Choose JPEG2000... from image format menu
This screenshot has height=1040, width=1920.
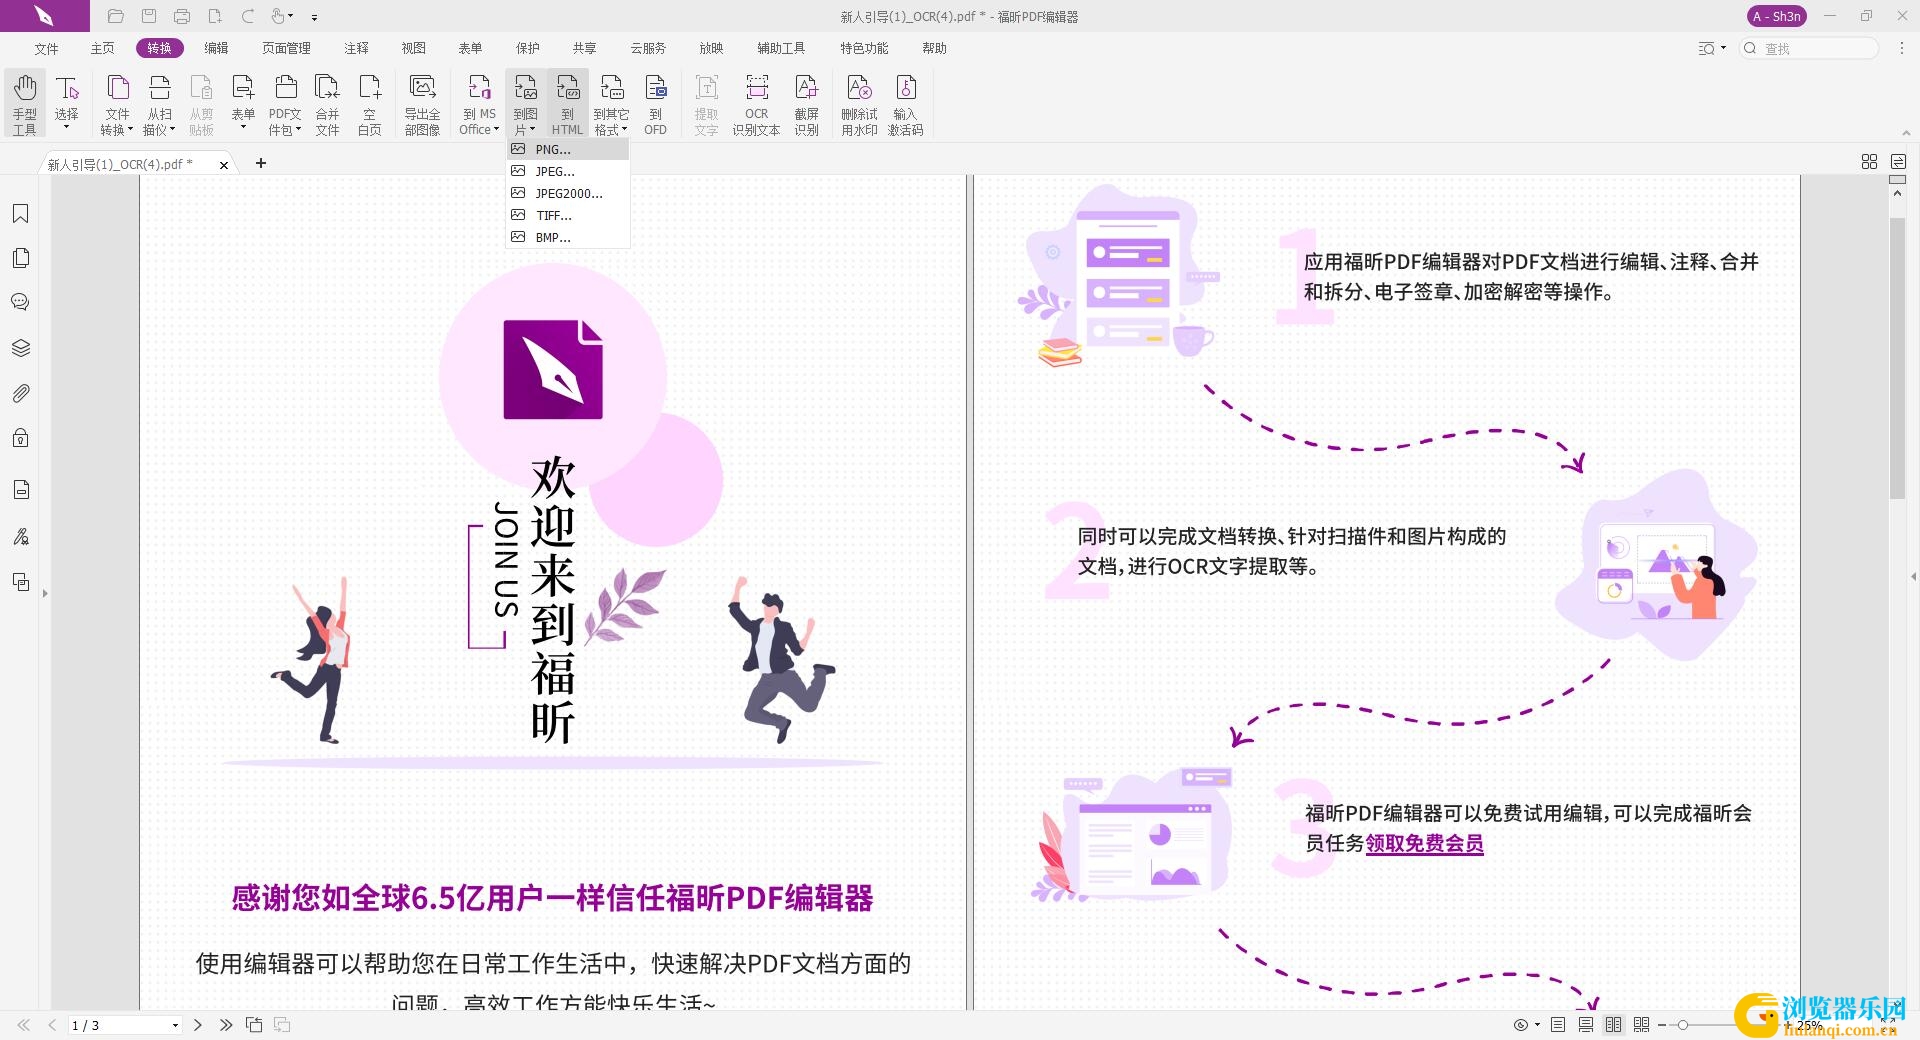(x=568, y=193)
